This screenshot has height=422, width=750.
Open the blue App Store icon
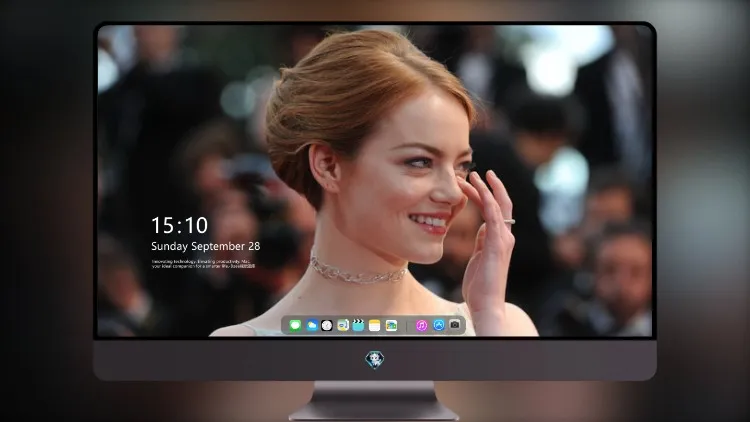[439, 325]
